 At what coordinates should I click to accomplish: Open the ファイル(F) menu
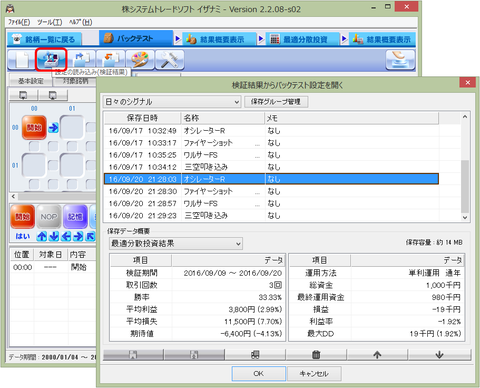tap(19, 22)
